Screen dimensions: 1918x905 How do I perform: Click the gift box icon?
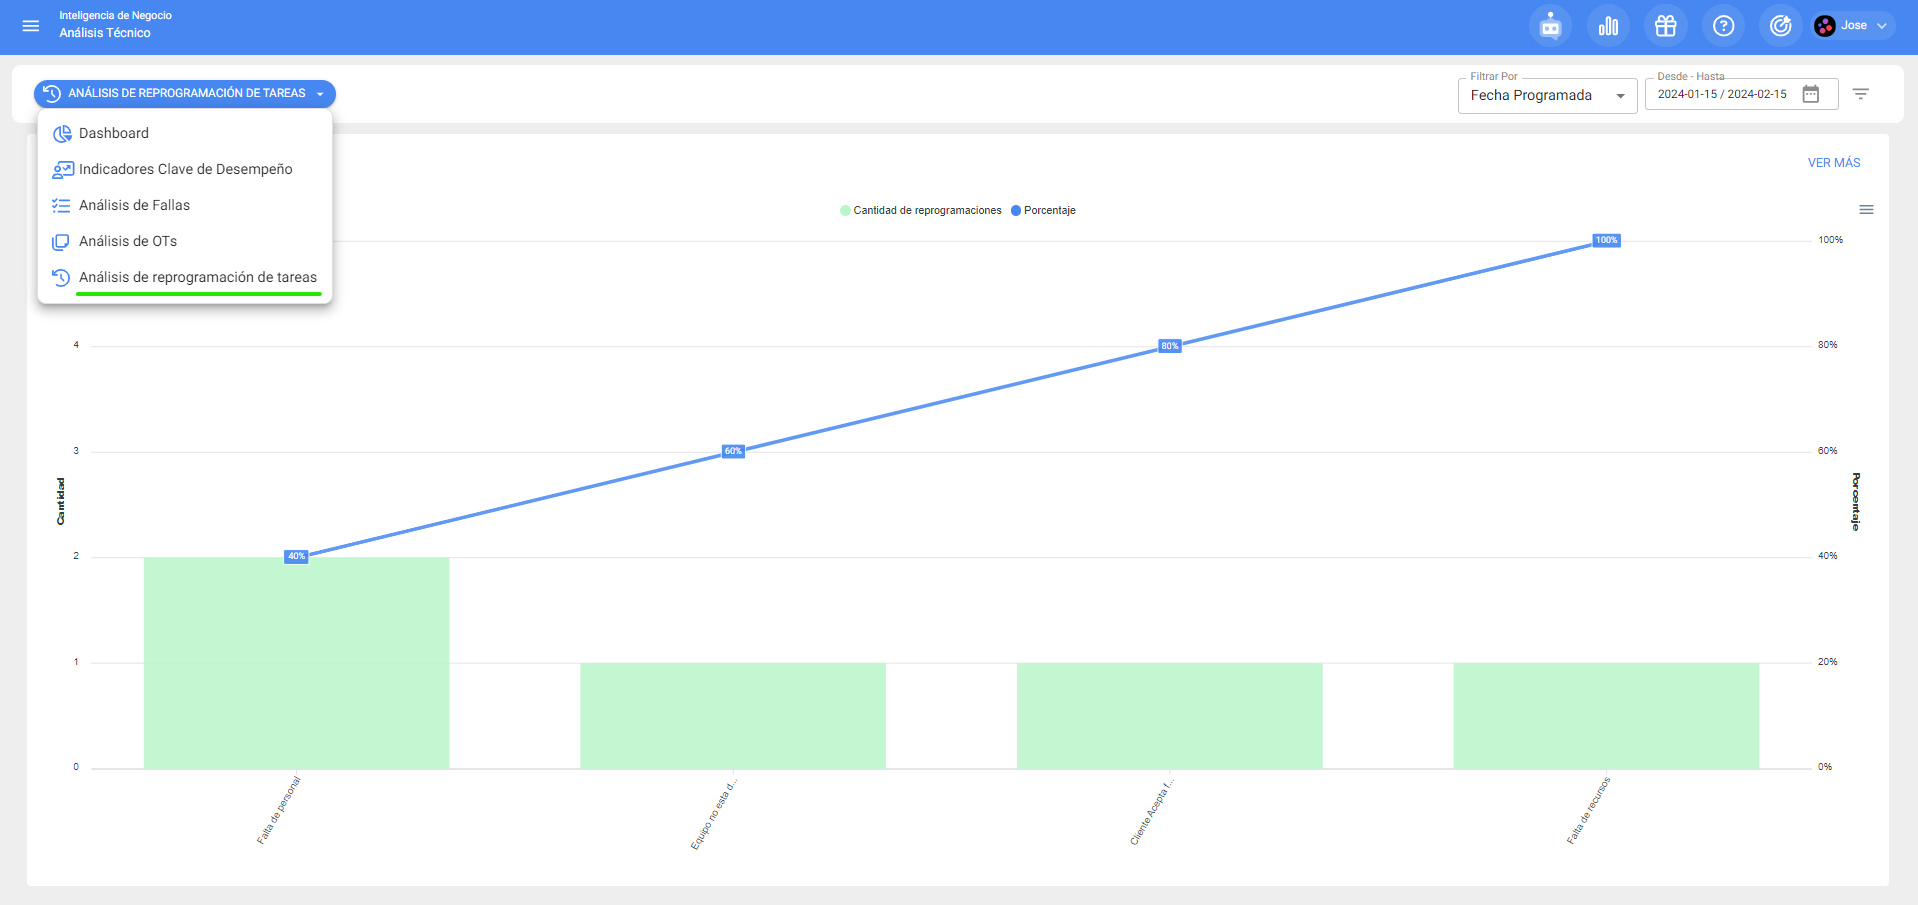pos(1665,26)
